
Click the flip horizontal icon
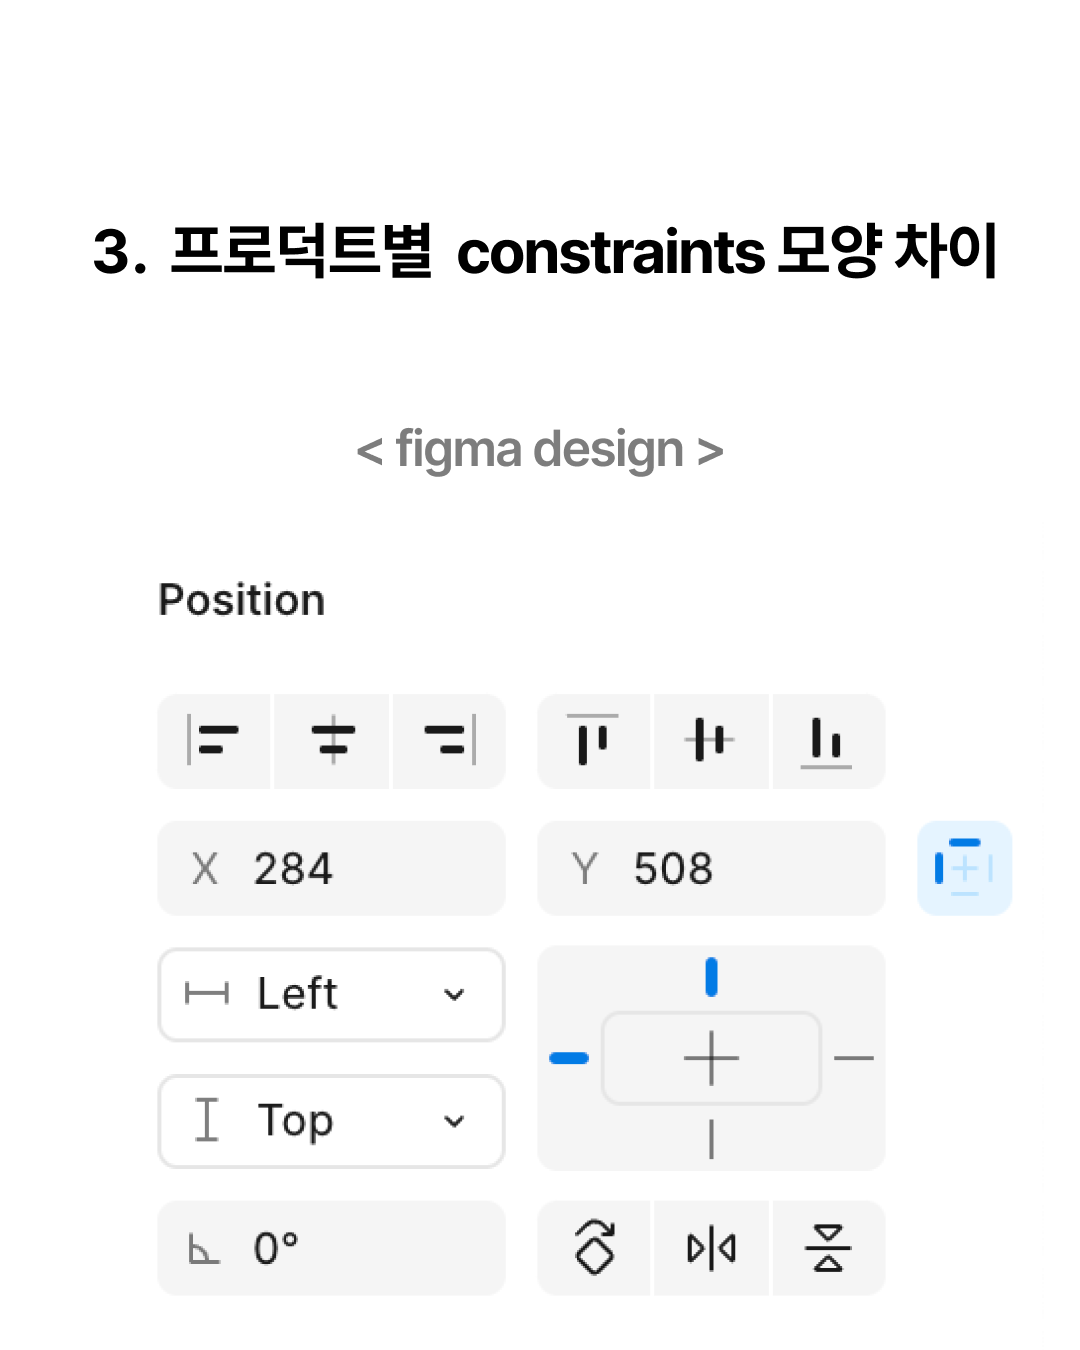(x=711, y=1248)
